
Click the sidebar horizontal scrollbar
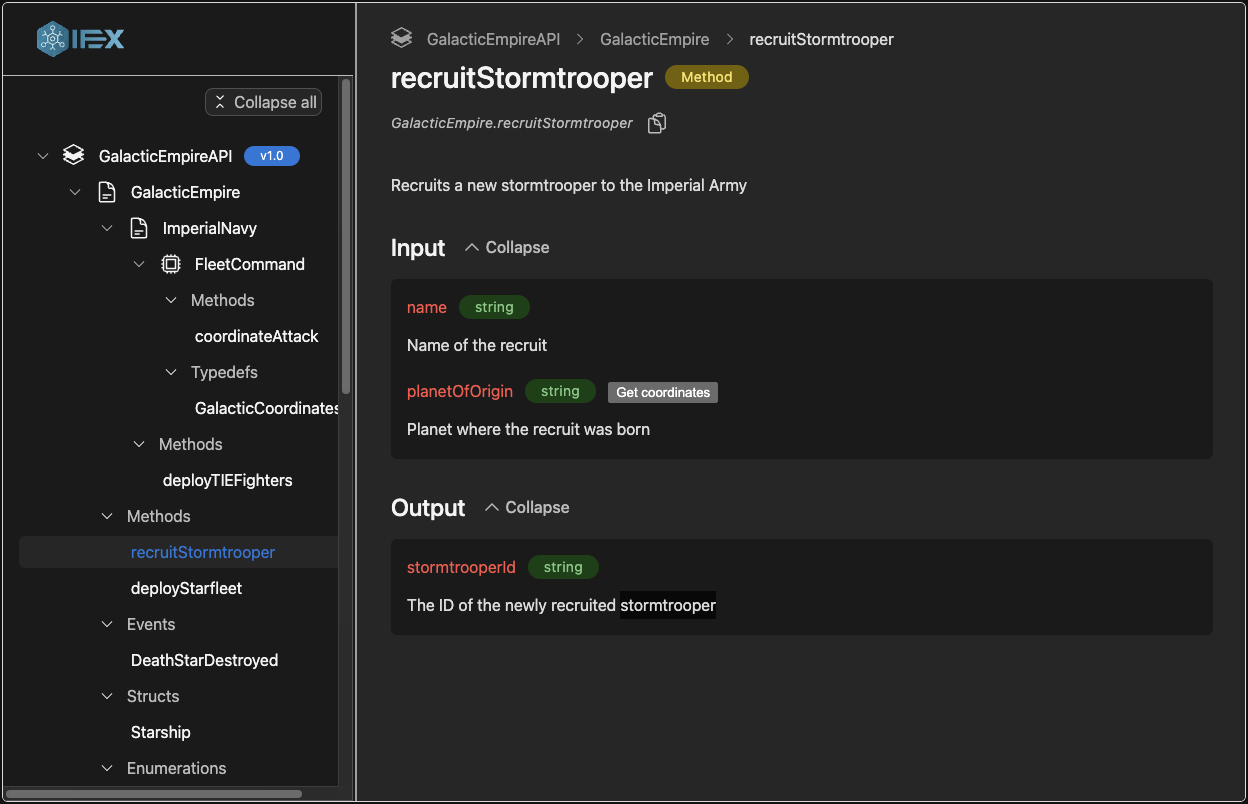click(x=154, y=794)
